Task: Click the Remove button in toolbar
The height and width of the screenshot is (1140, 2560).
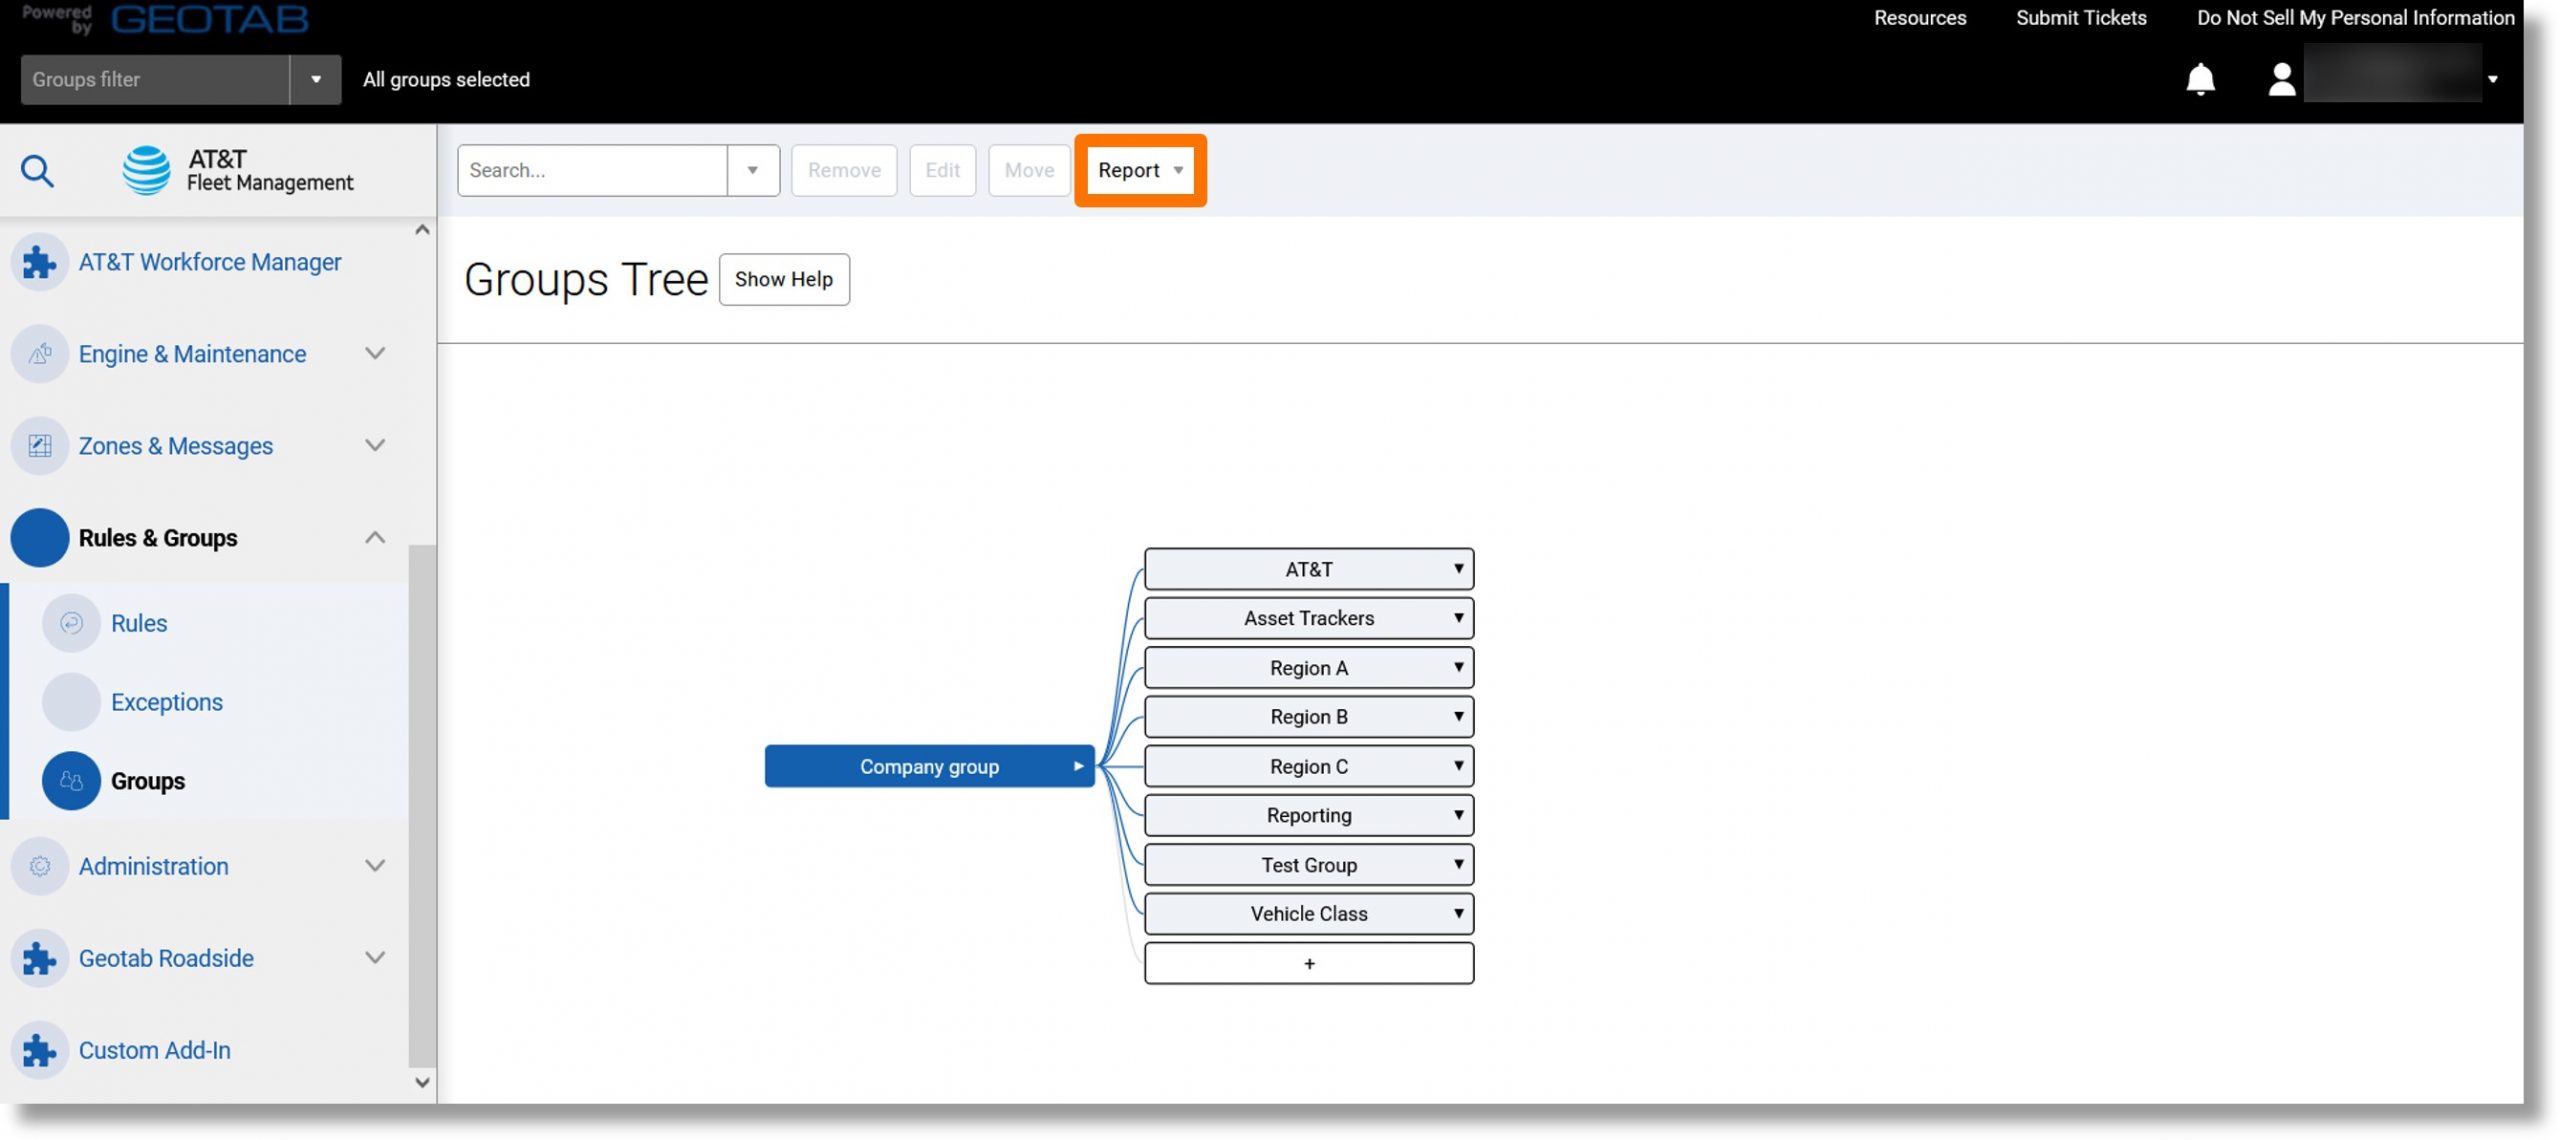Action: click(844, 168)
